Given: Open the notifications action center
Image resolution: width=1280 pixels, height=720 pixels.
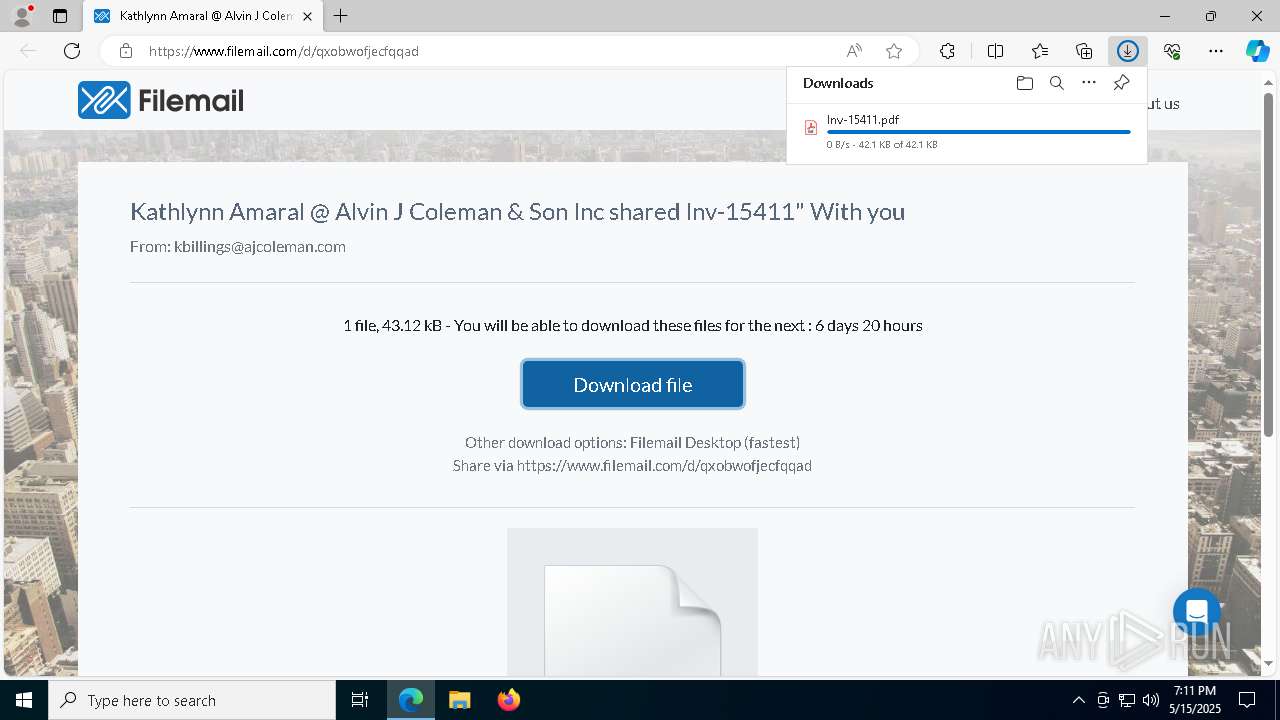Looking at the screenshot, I should (x=1247, y=700).
